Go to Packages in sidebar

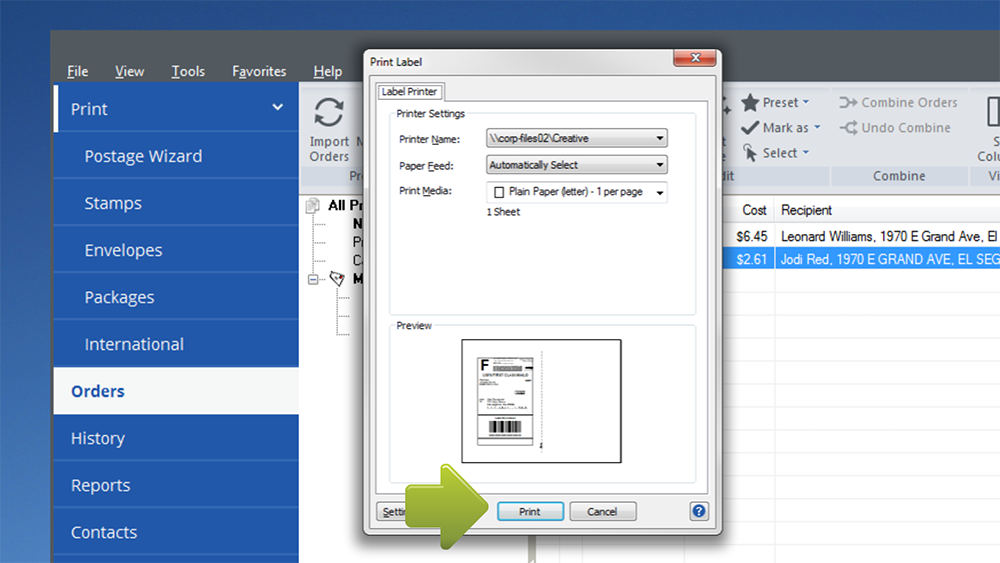pos(176,297)
